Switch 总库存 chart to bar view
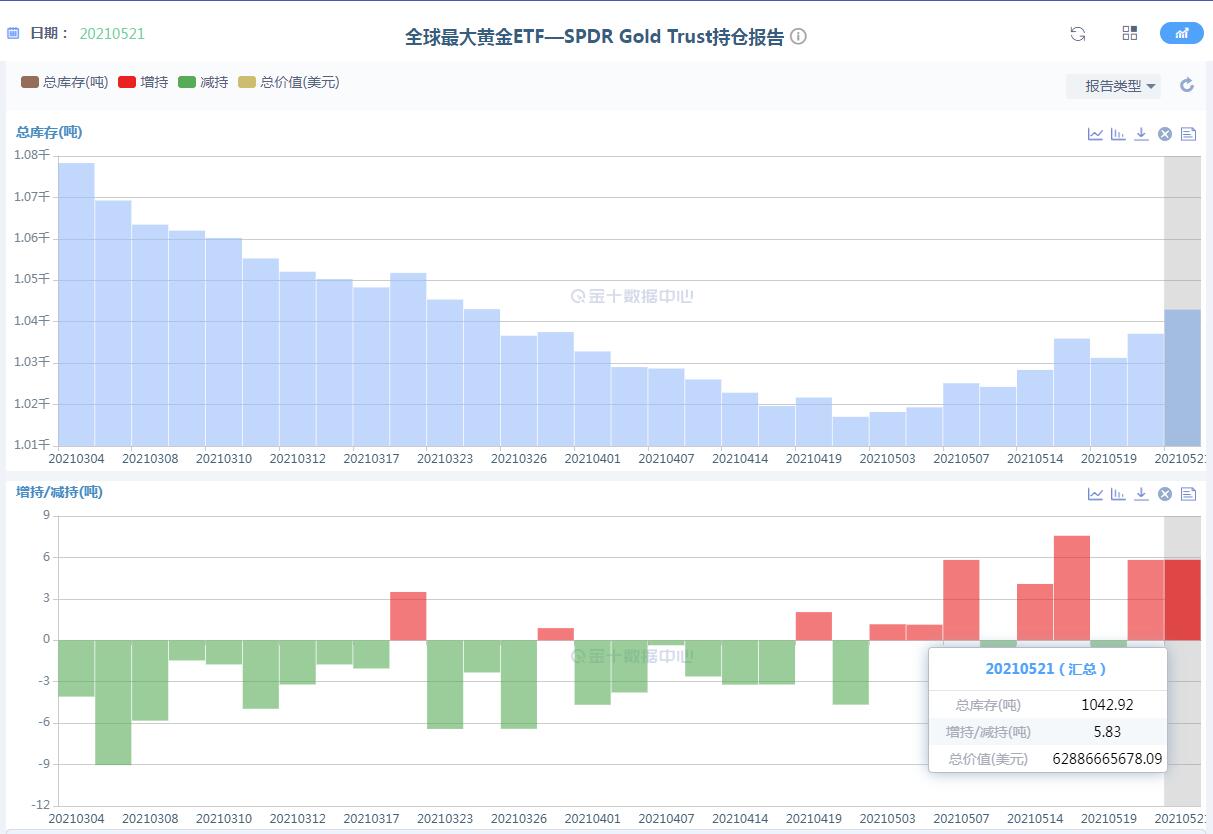Image resolution: width=1213 pixels, height=834 pixels. tap(1118, 134)
